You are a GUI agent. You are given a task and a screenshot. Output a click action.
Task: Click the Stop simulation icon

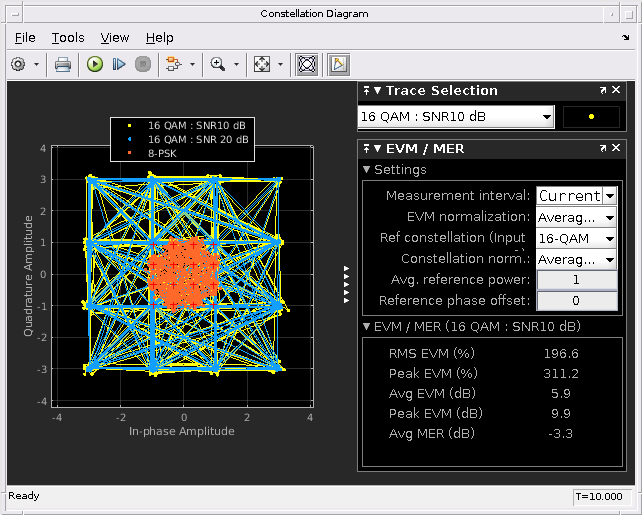(143, 64)
